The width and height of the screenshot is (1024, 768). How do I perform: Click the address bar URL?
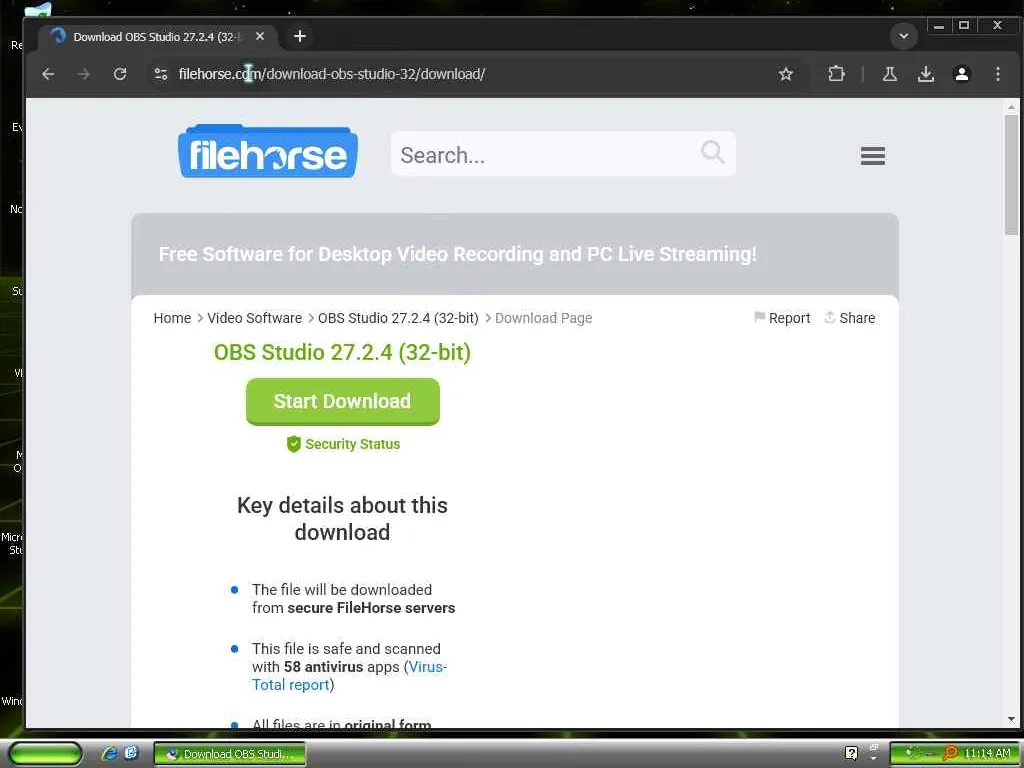pos(332,74)
